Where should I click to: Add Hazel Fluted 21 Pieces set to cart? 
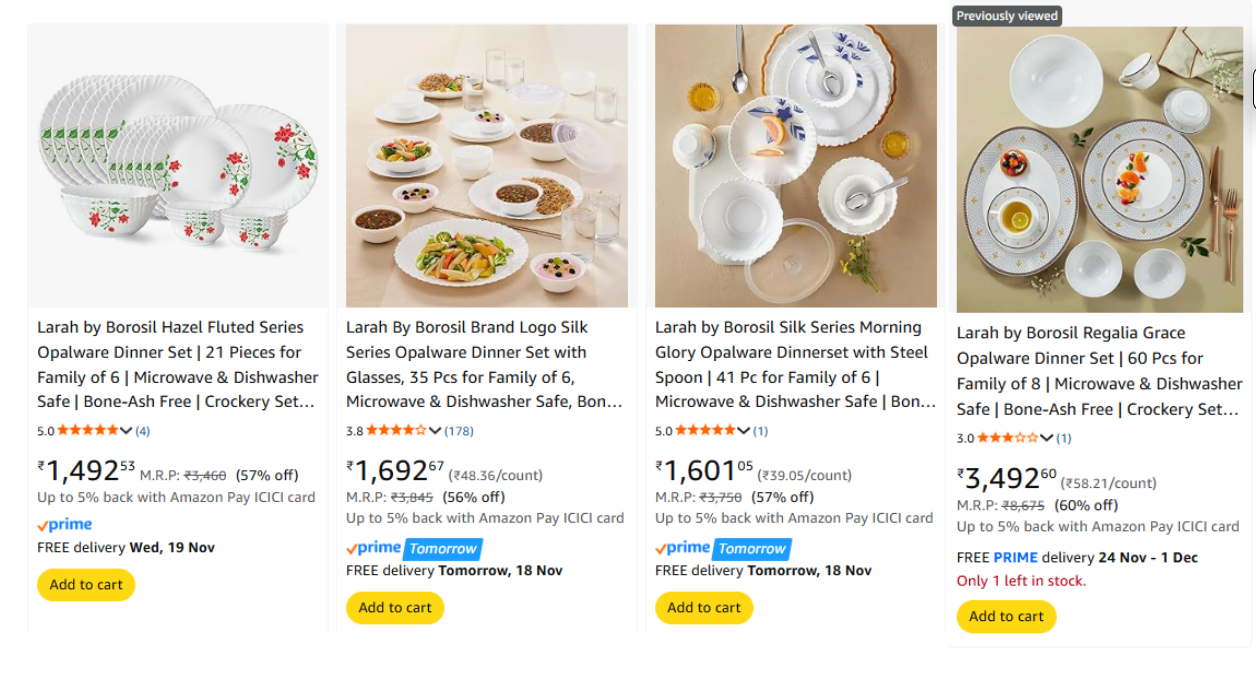click(x=86, y=585)
